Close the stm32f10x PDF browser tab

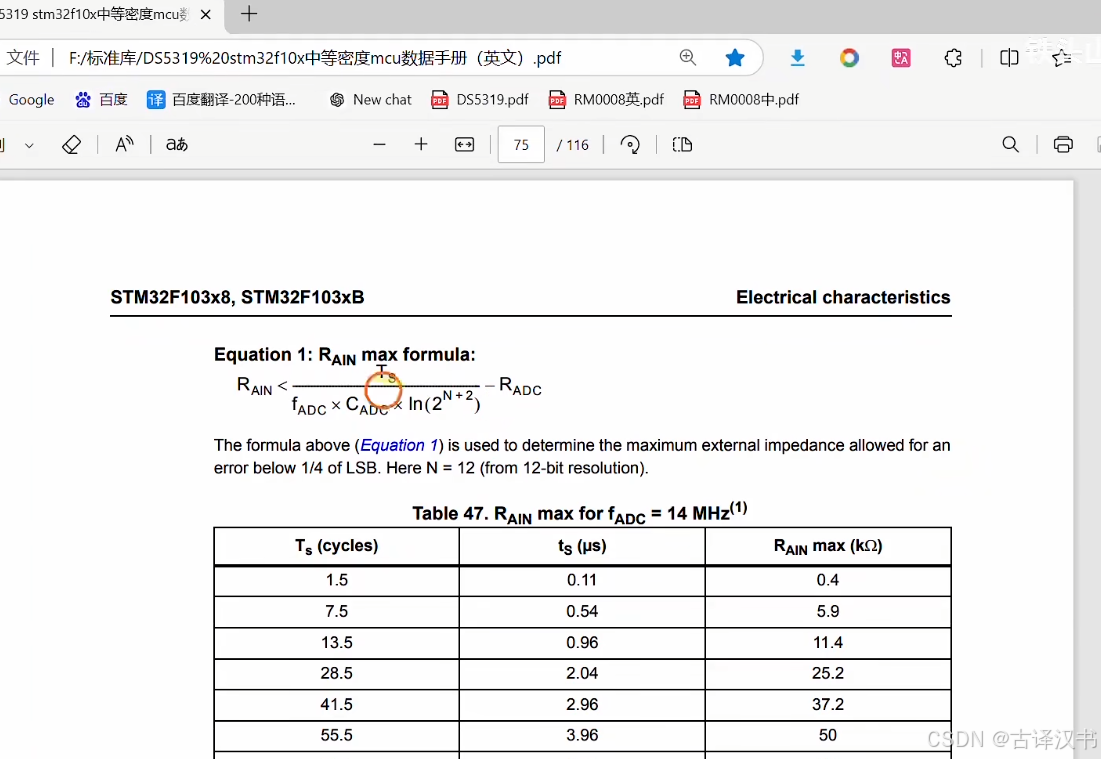pos(206,14)
